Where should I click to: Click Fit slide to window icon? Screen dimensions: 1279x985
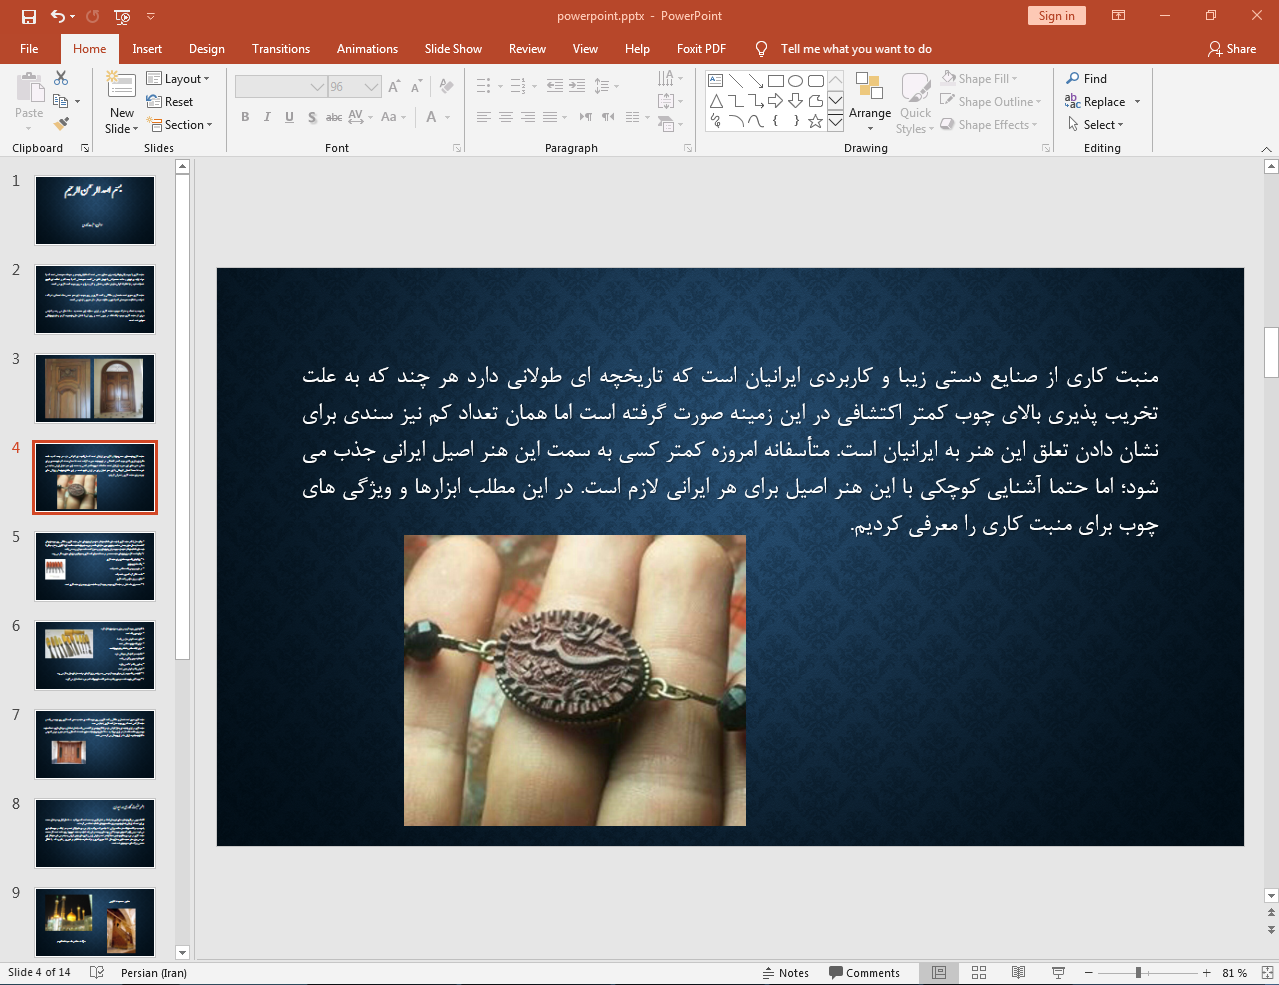pos(1266,972)
